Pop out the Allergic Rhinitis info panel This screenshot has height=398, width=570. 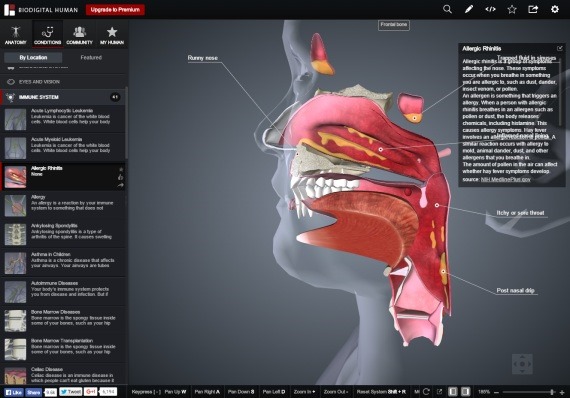pos(560,48)
